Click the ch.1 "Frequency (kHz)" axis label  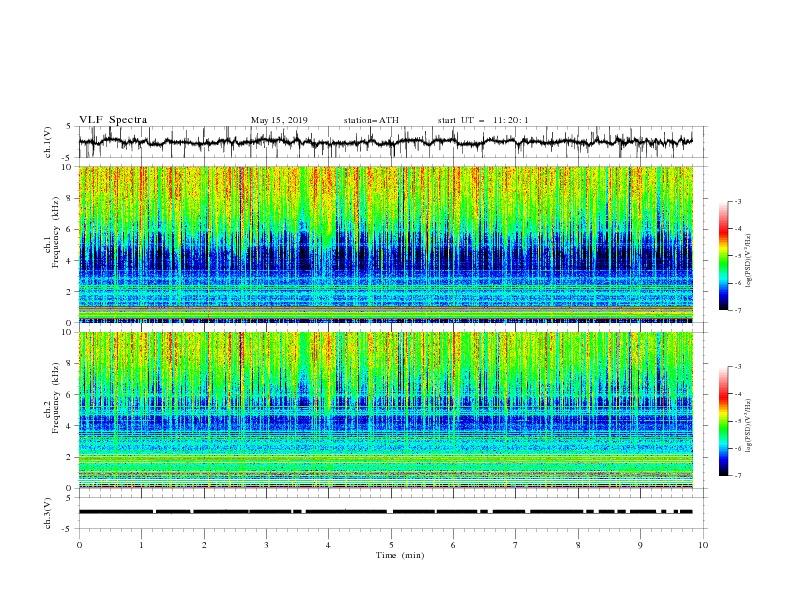pyautogui.click(x=56, y=231)
